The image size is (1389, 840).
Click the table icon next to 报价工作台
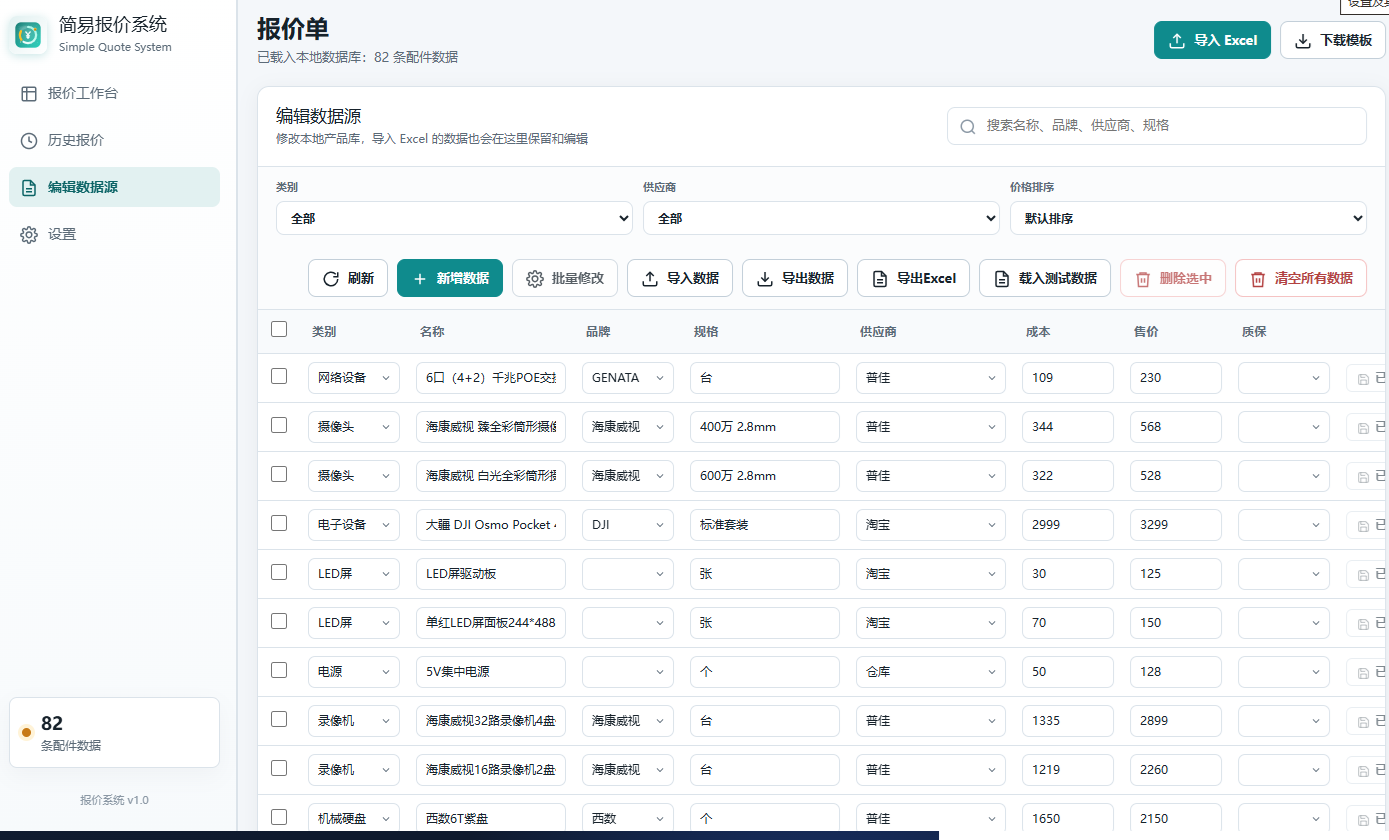29,93
